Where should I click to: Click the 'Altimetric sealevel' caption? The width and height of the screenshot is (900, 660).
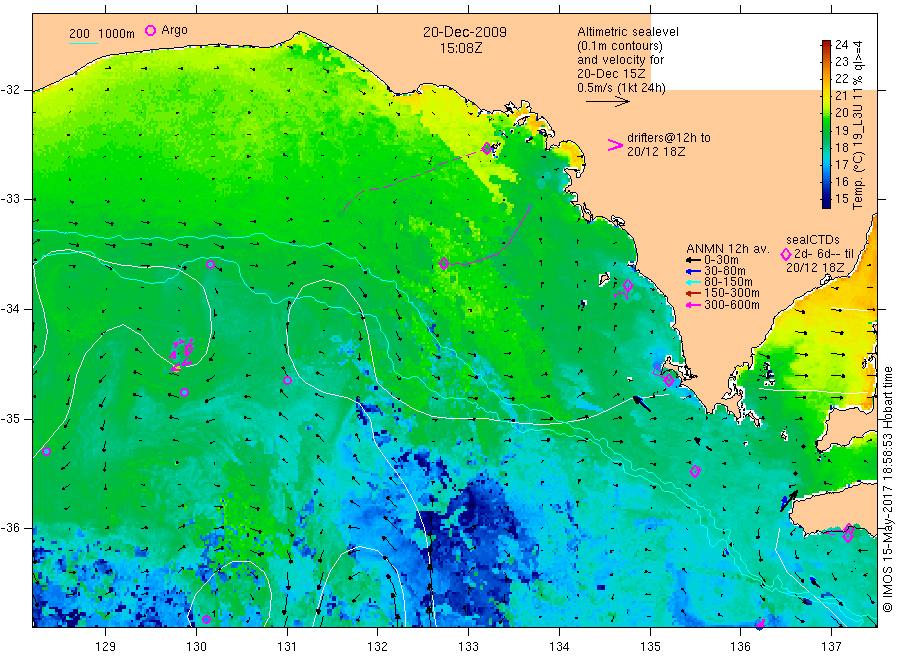[628, 32]
